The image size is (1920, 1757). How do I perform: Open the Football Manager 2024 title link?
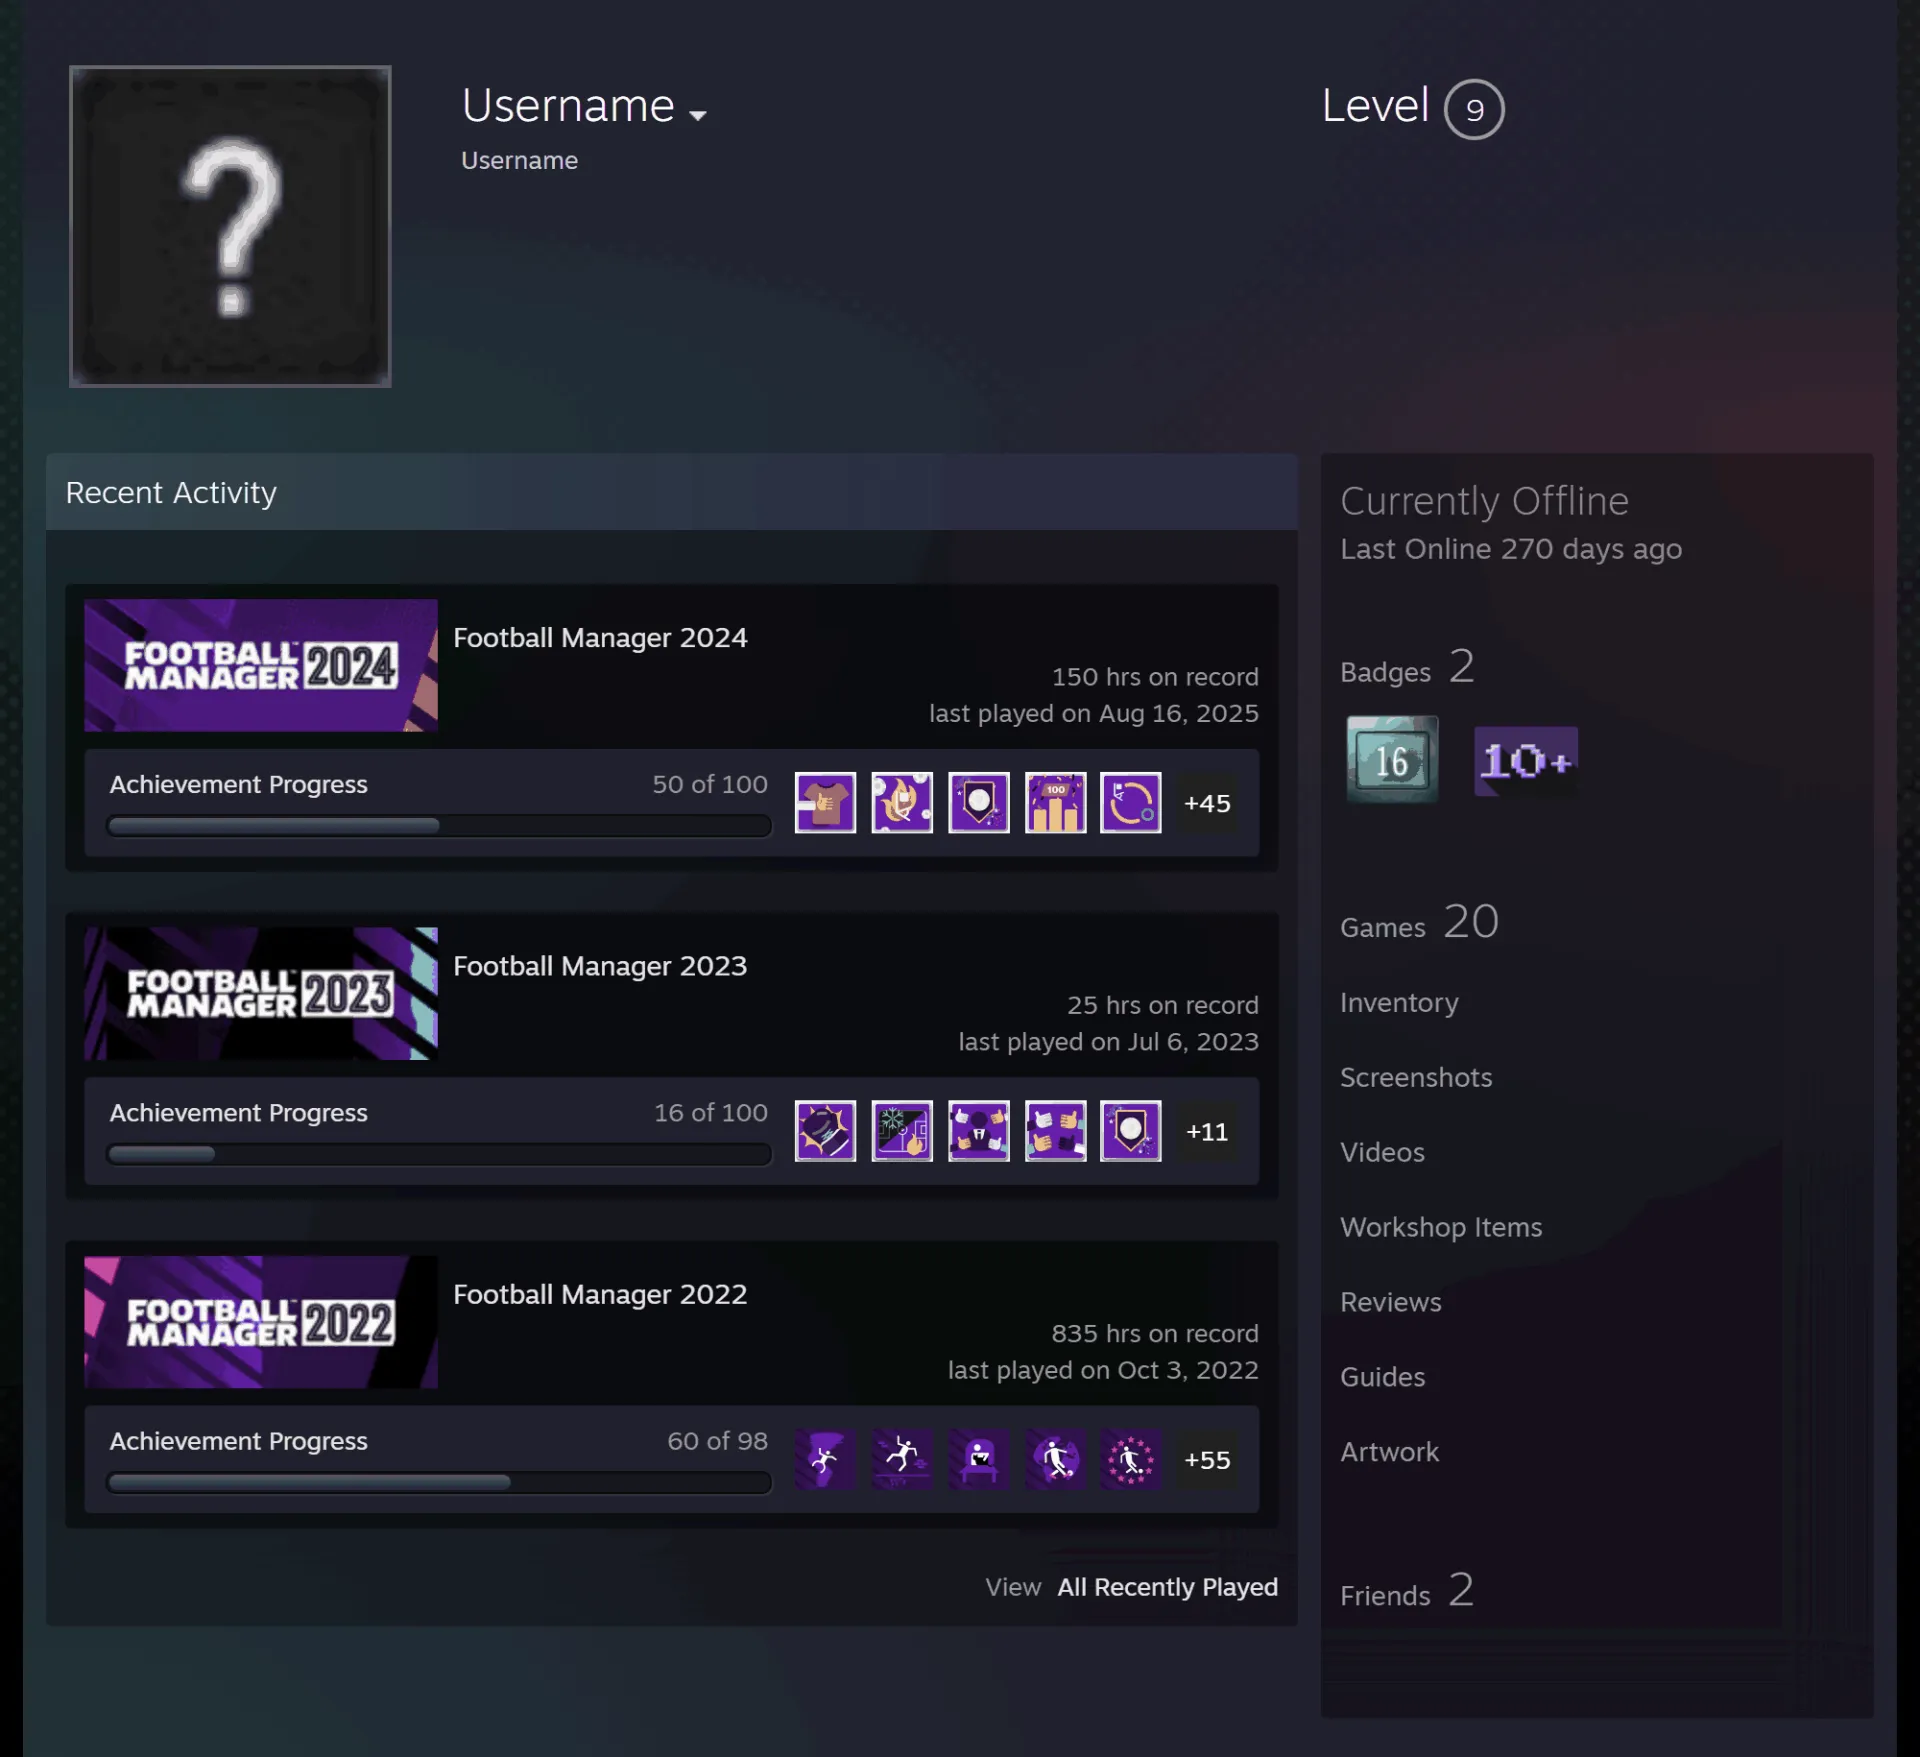(x=600, y=638)
